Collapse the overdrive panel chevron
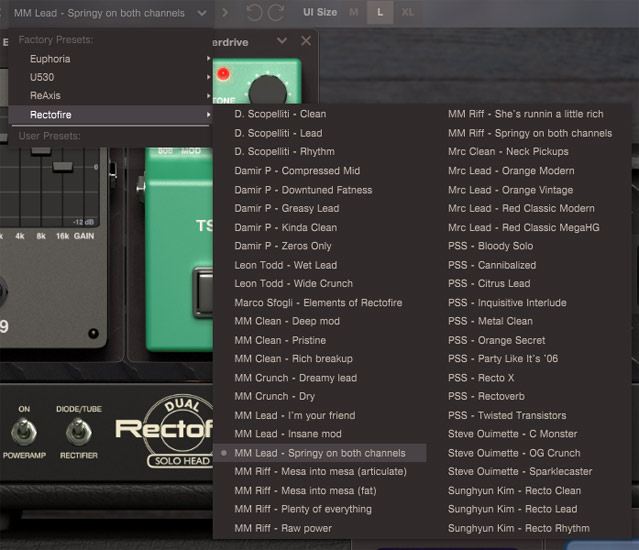Screen dimensions: 639x550 click(282, 41)
